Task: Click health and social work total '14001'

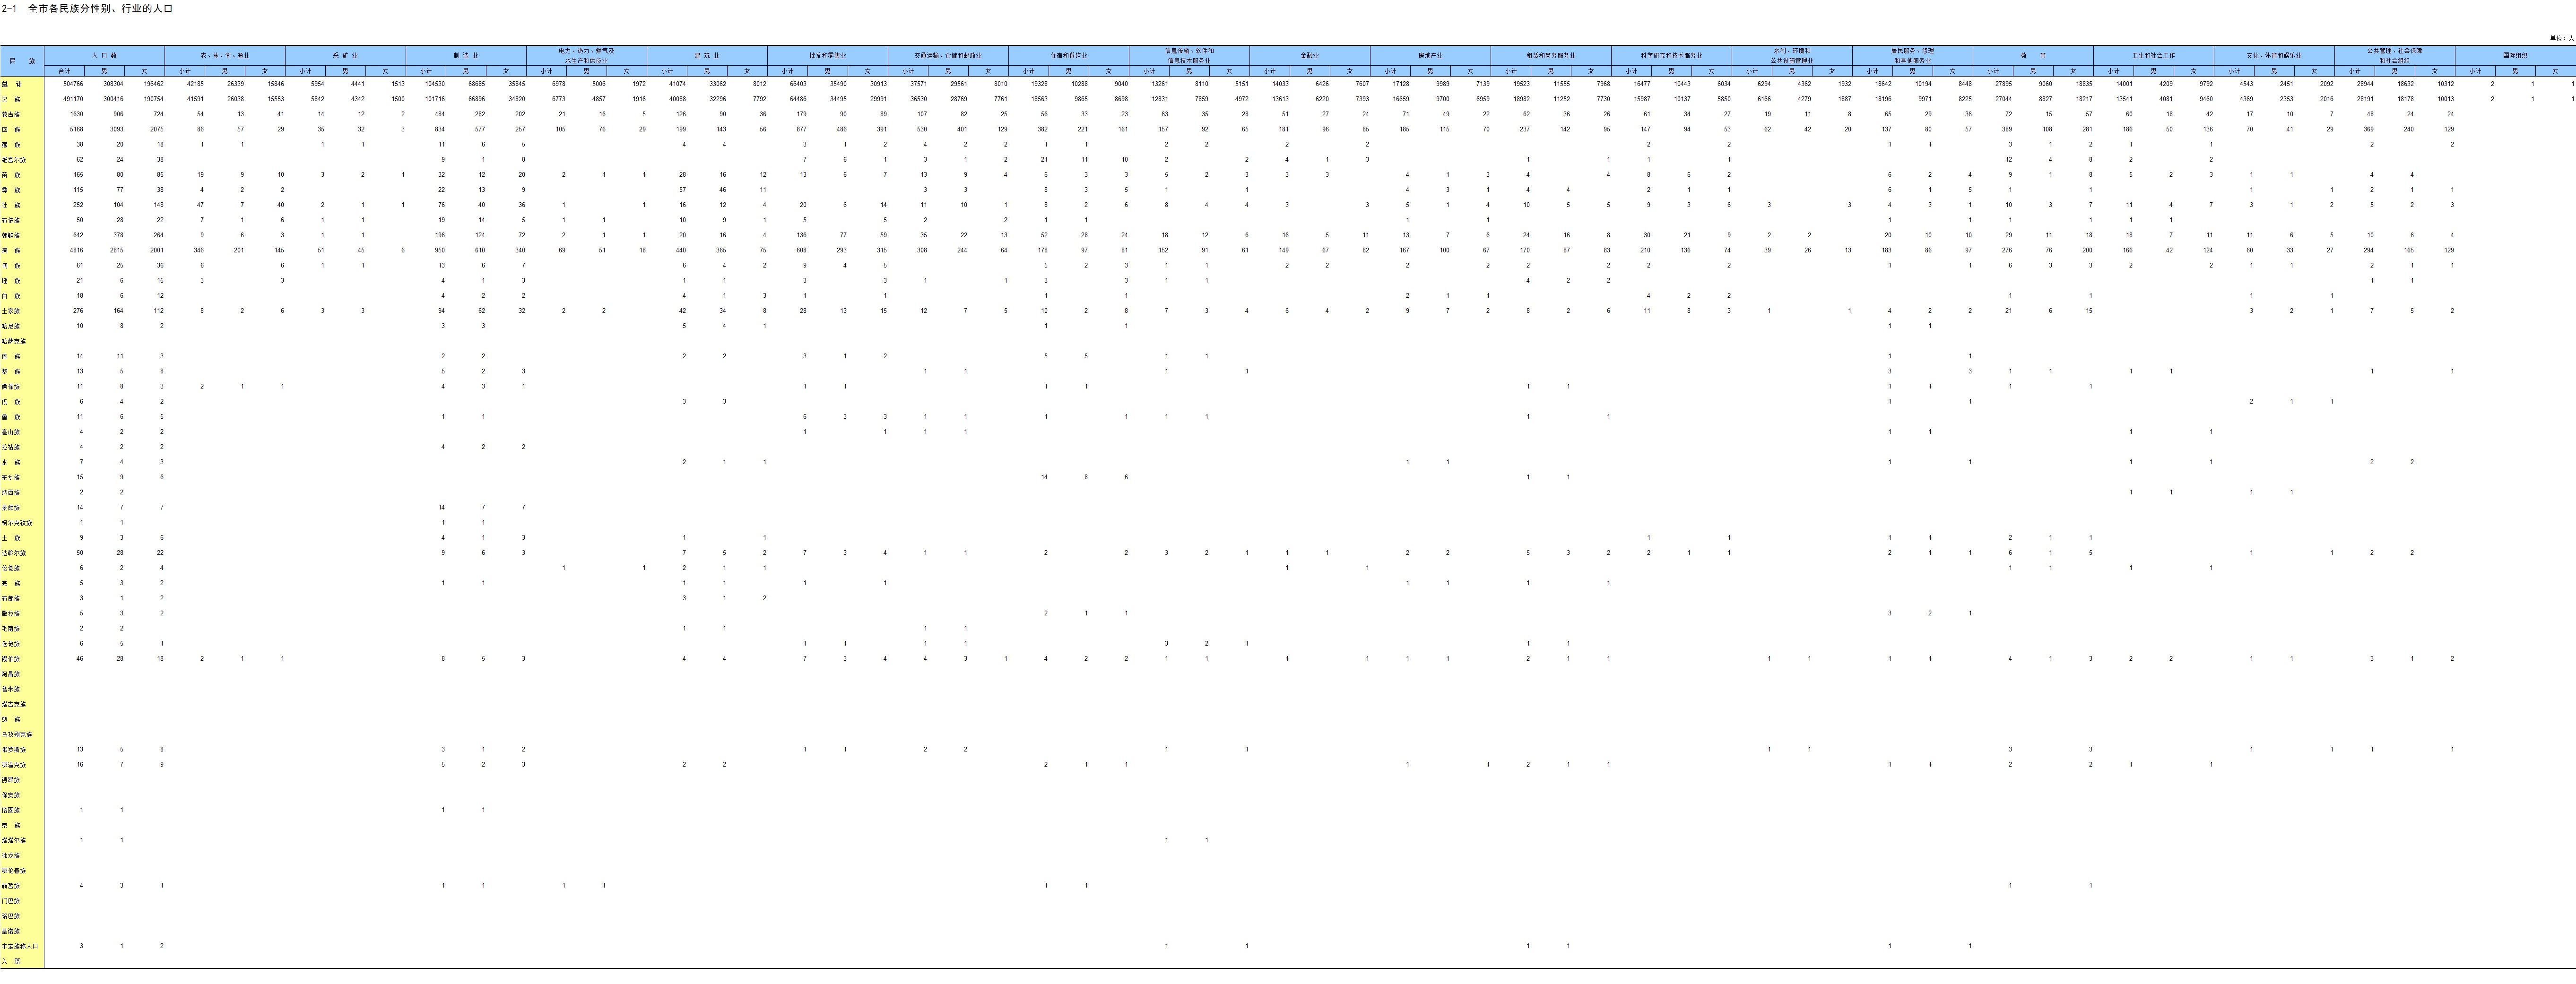Action: 2124,84
